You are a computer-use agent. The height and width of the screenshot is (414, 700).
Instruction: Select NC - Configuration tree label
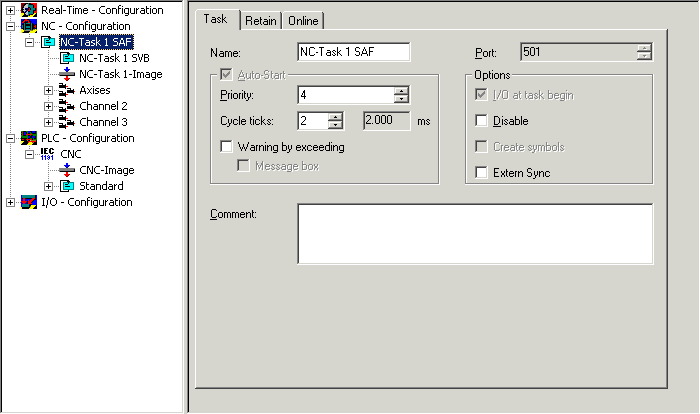[x=86, y=26]
